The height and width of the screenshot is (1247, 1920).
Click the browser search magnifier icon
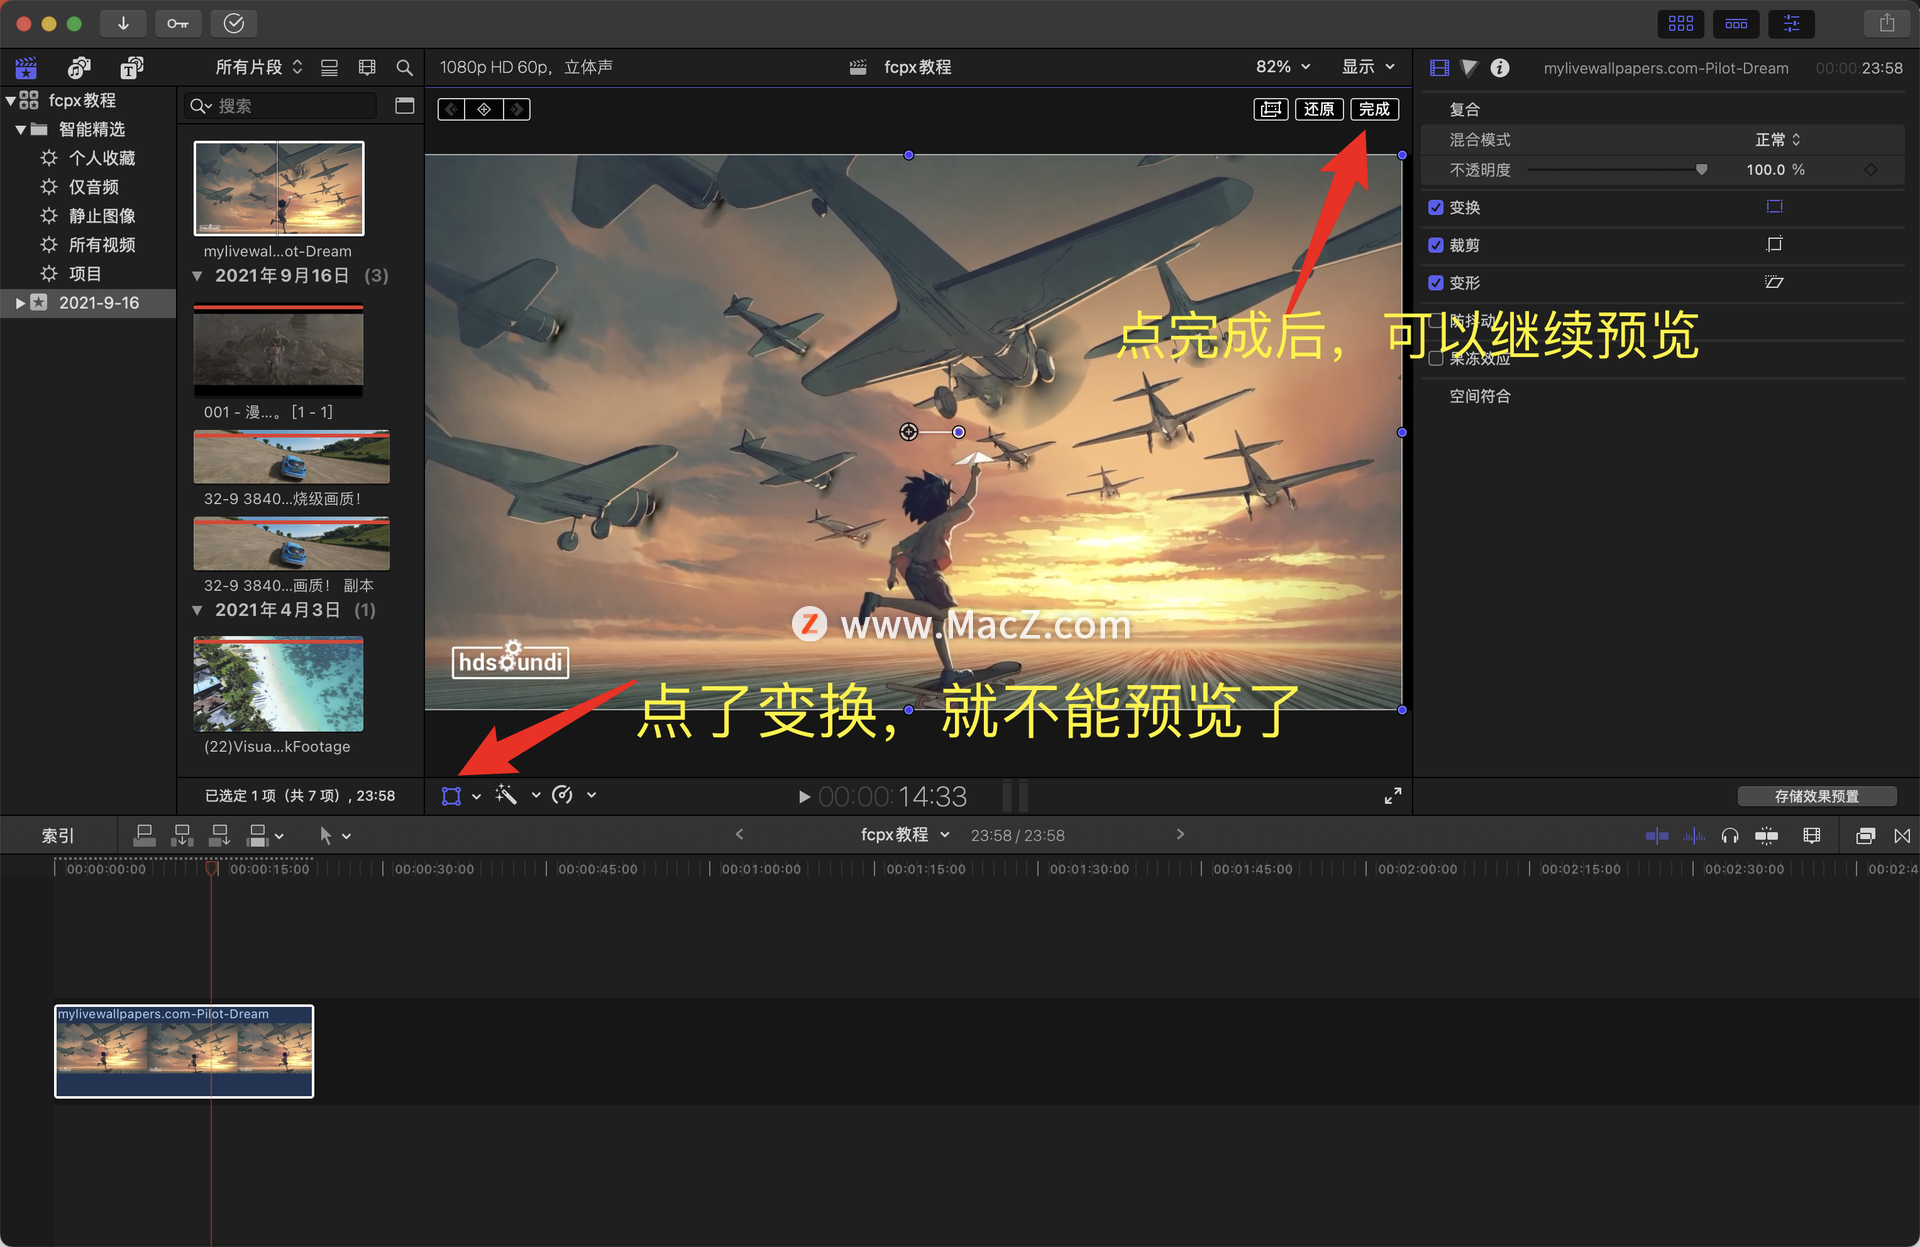[404, 68]
